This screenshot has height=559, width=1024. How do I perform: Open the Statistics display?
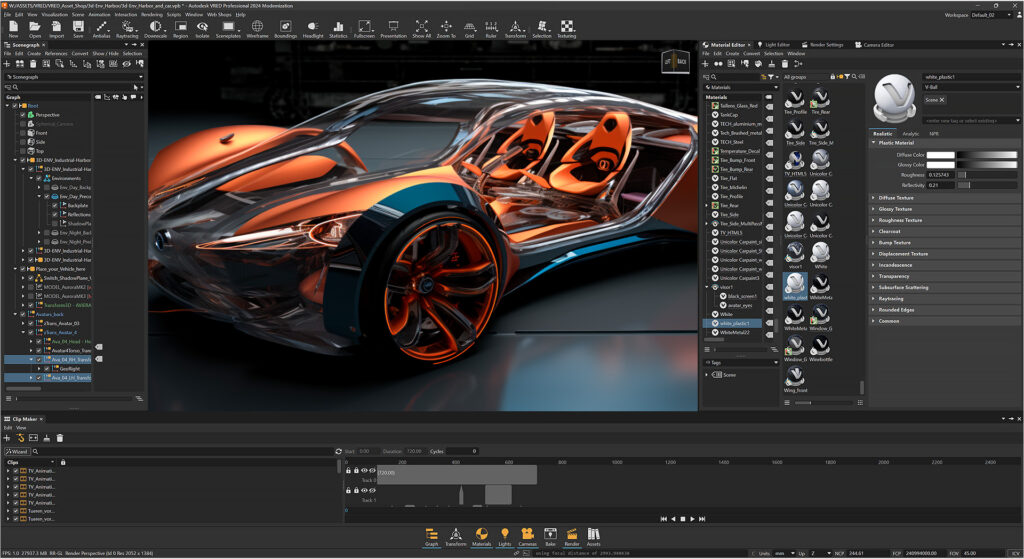click(338, 27)
